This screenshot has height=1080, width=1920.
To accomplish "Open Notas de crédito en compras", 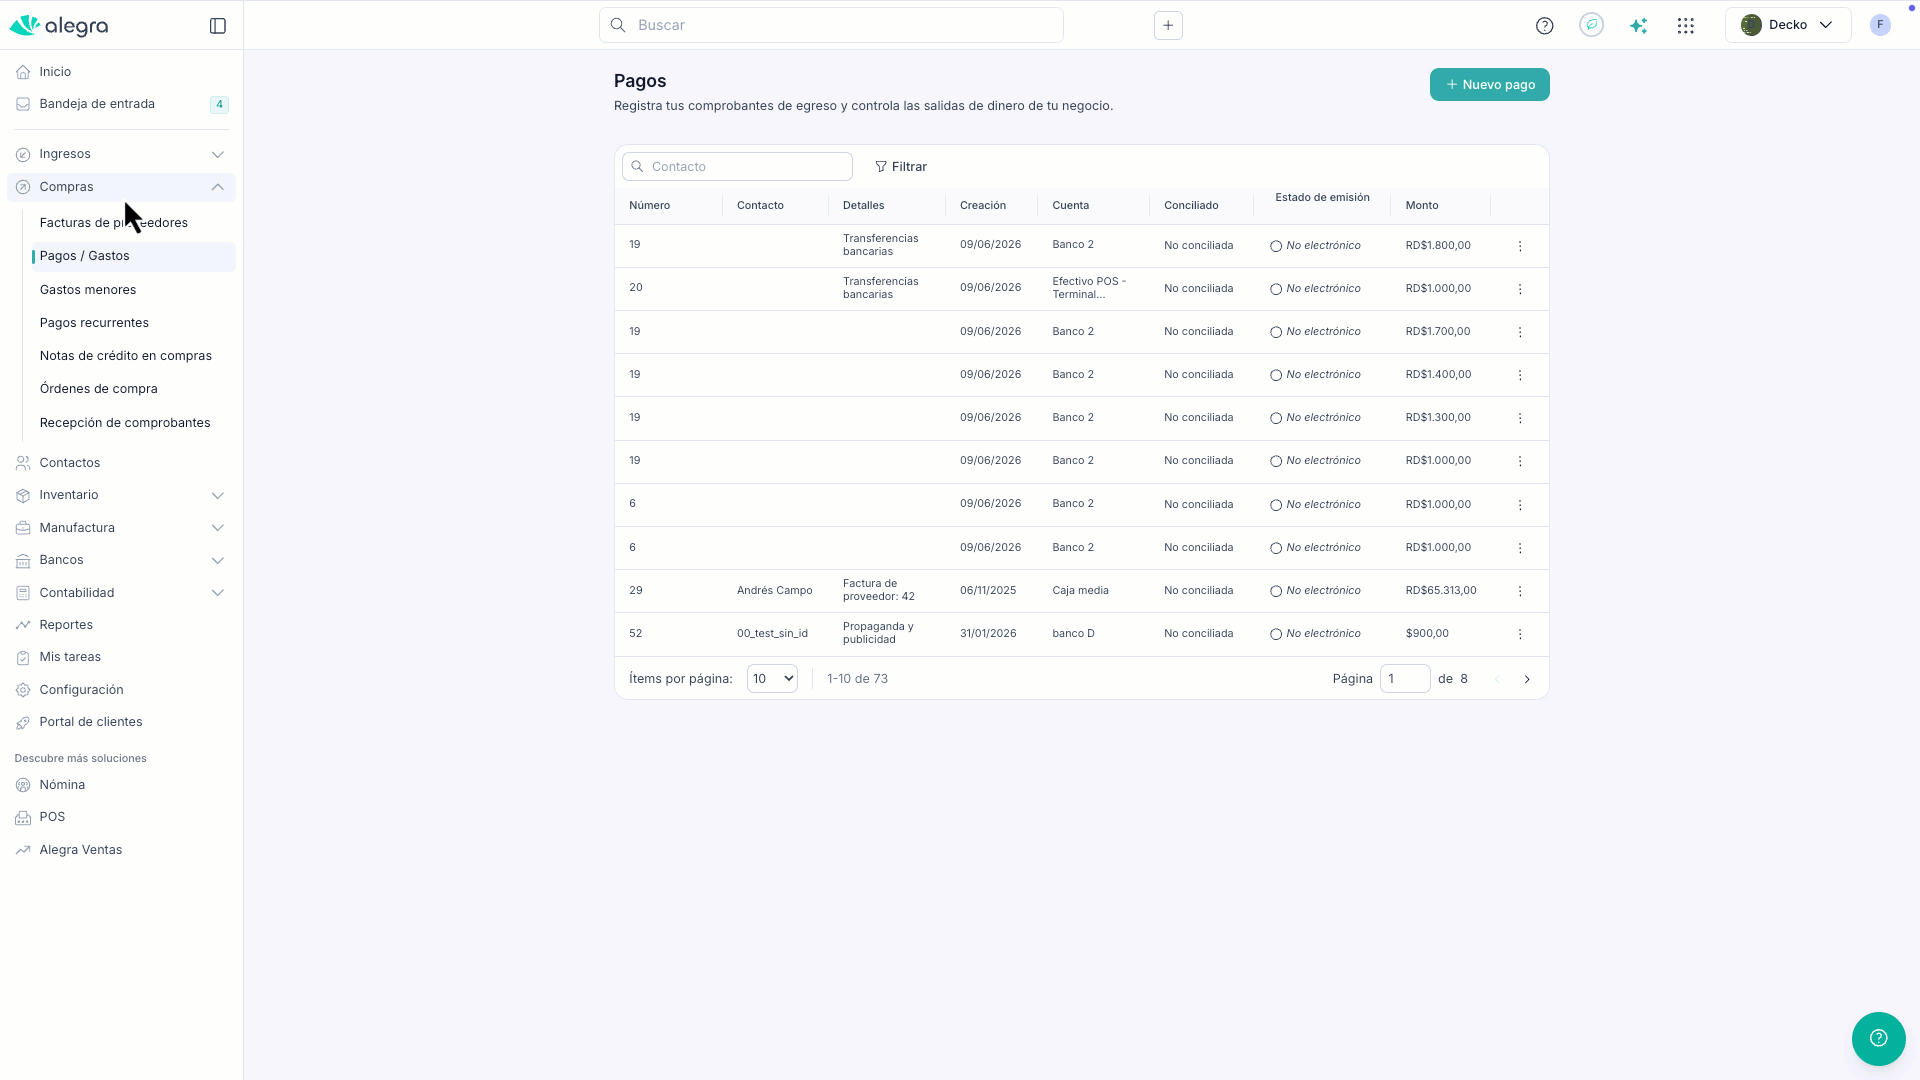I will [x=126, y=356].
